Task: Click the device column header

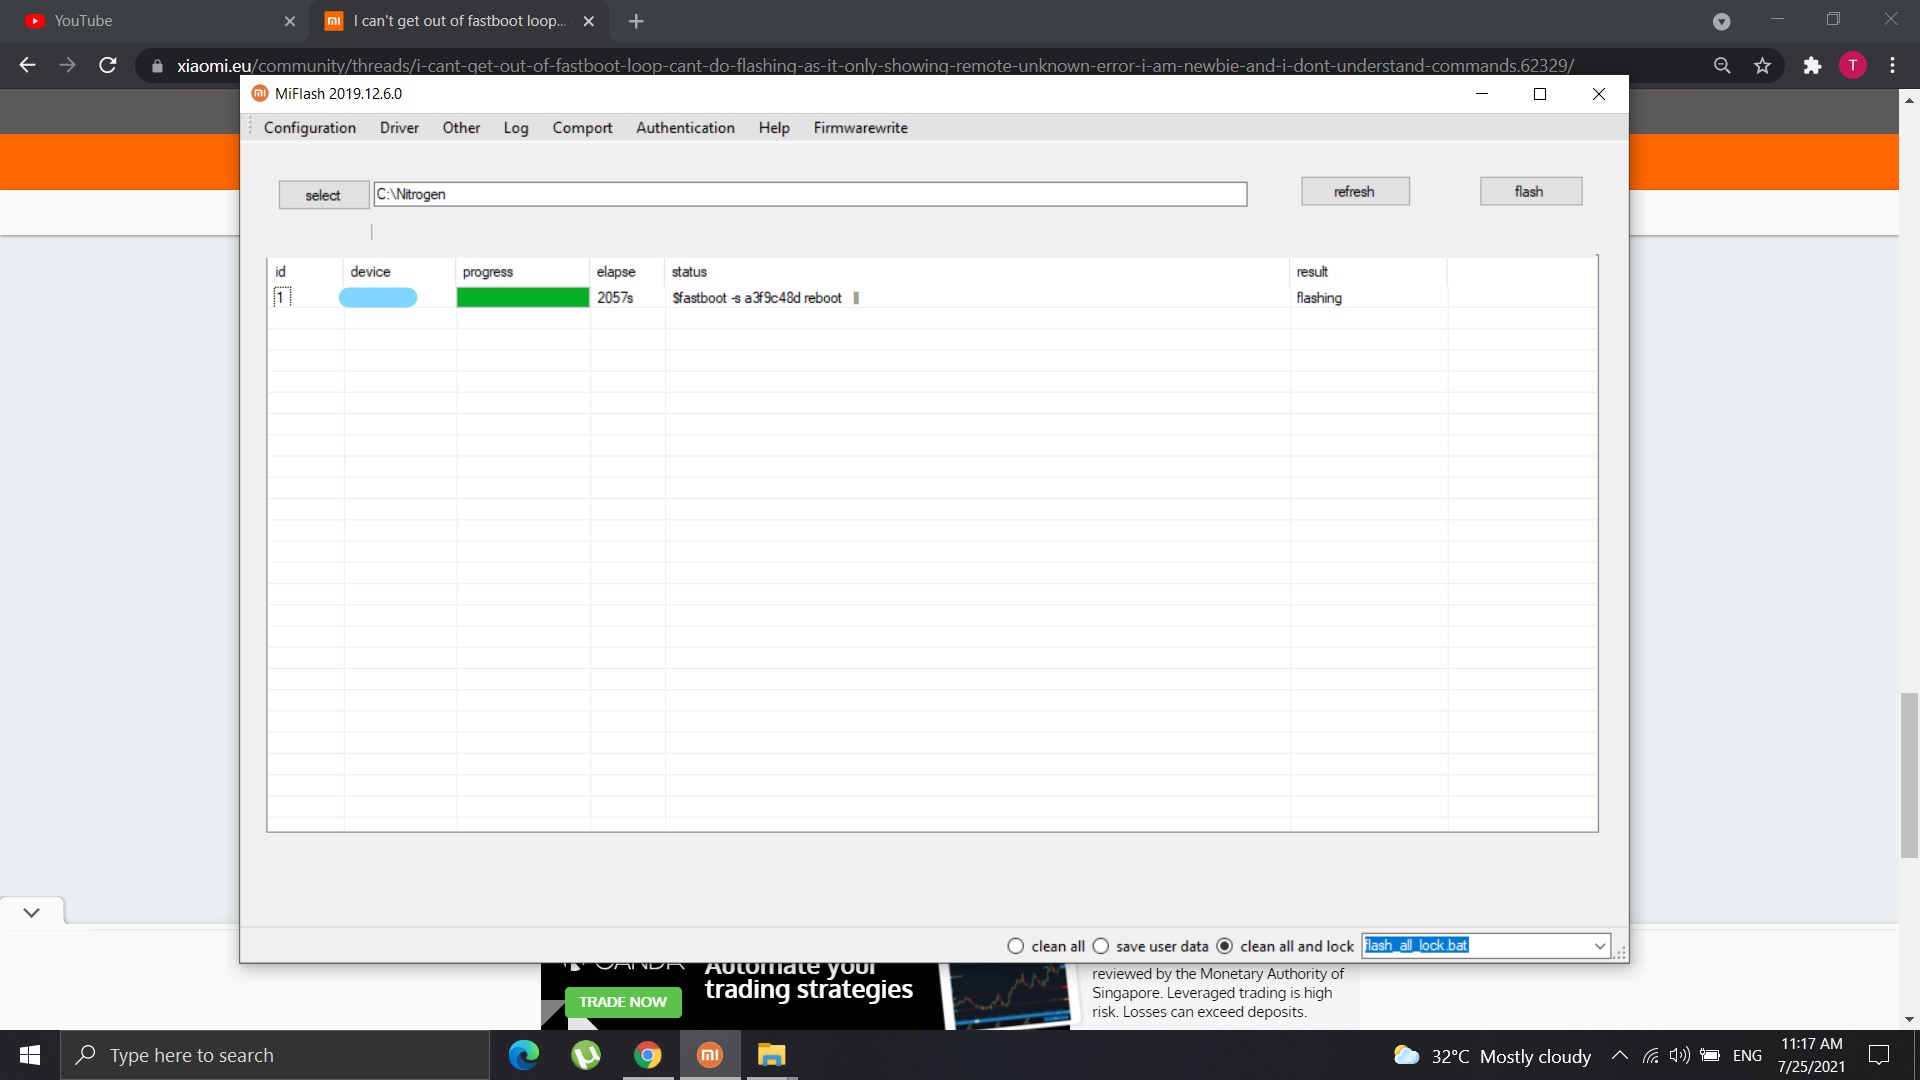Action: (370, 272)
